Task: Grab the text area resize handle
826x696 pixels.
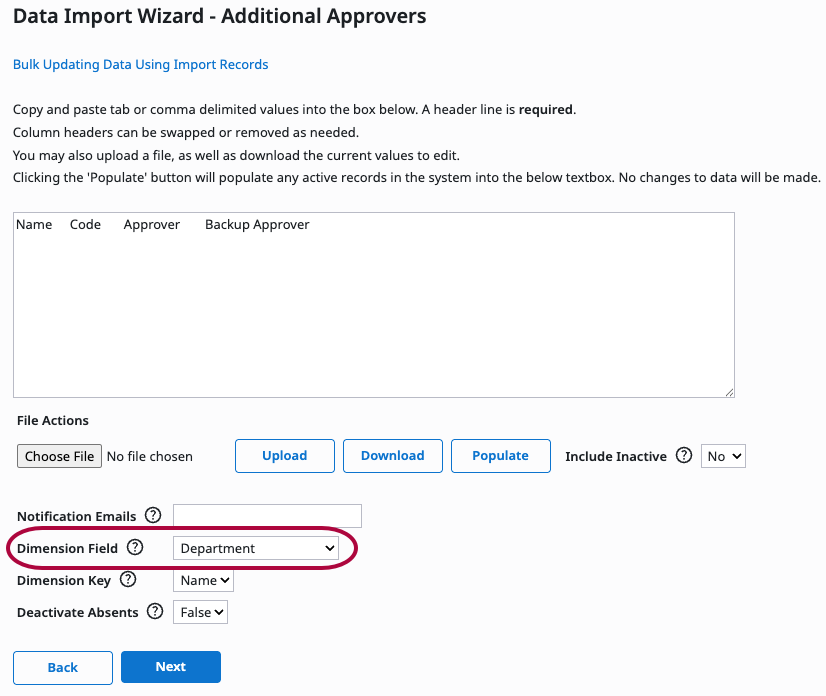Action: click(x=729, y=392)
